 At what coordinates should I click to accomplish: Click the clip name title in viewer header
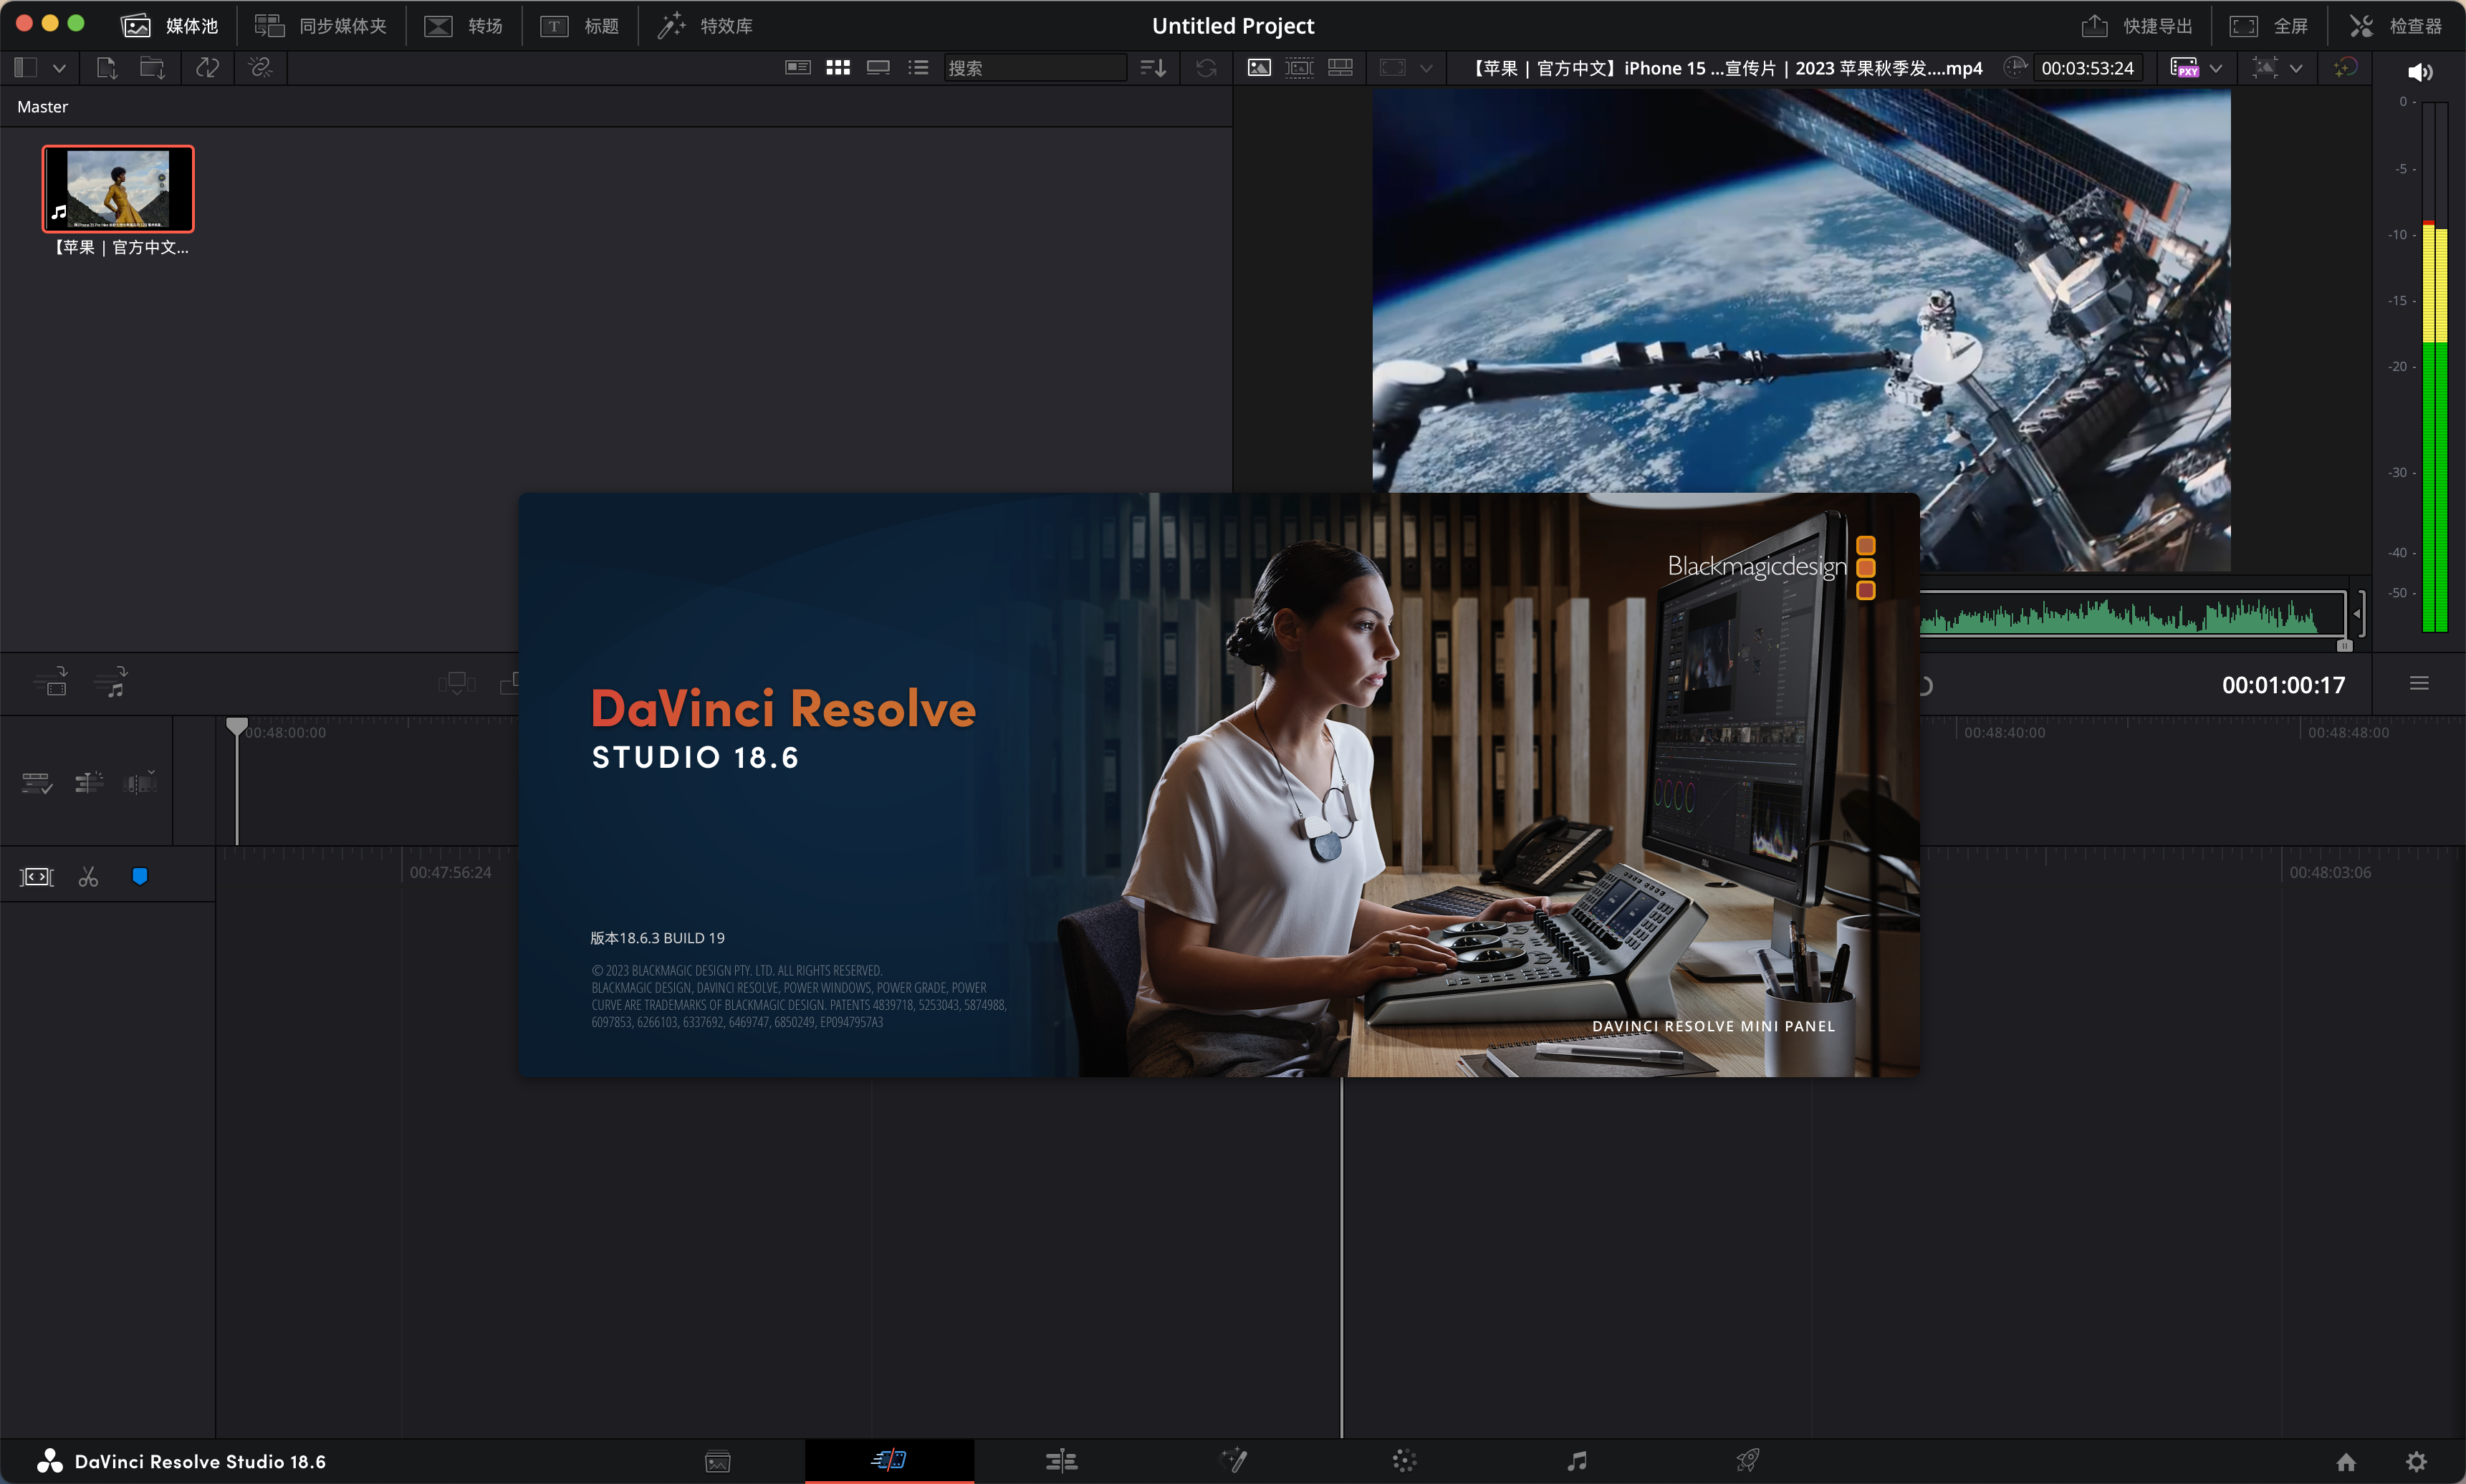tap(1726, 68)
